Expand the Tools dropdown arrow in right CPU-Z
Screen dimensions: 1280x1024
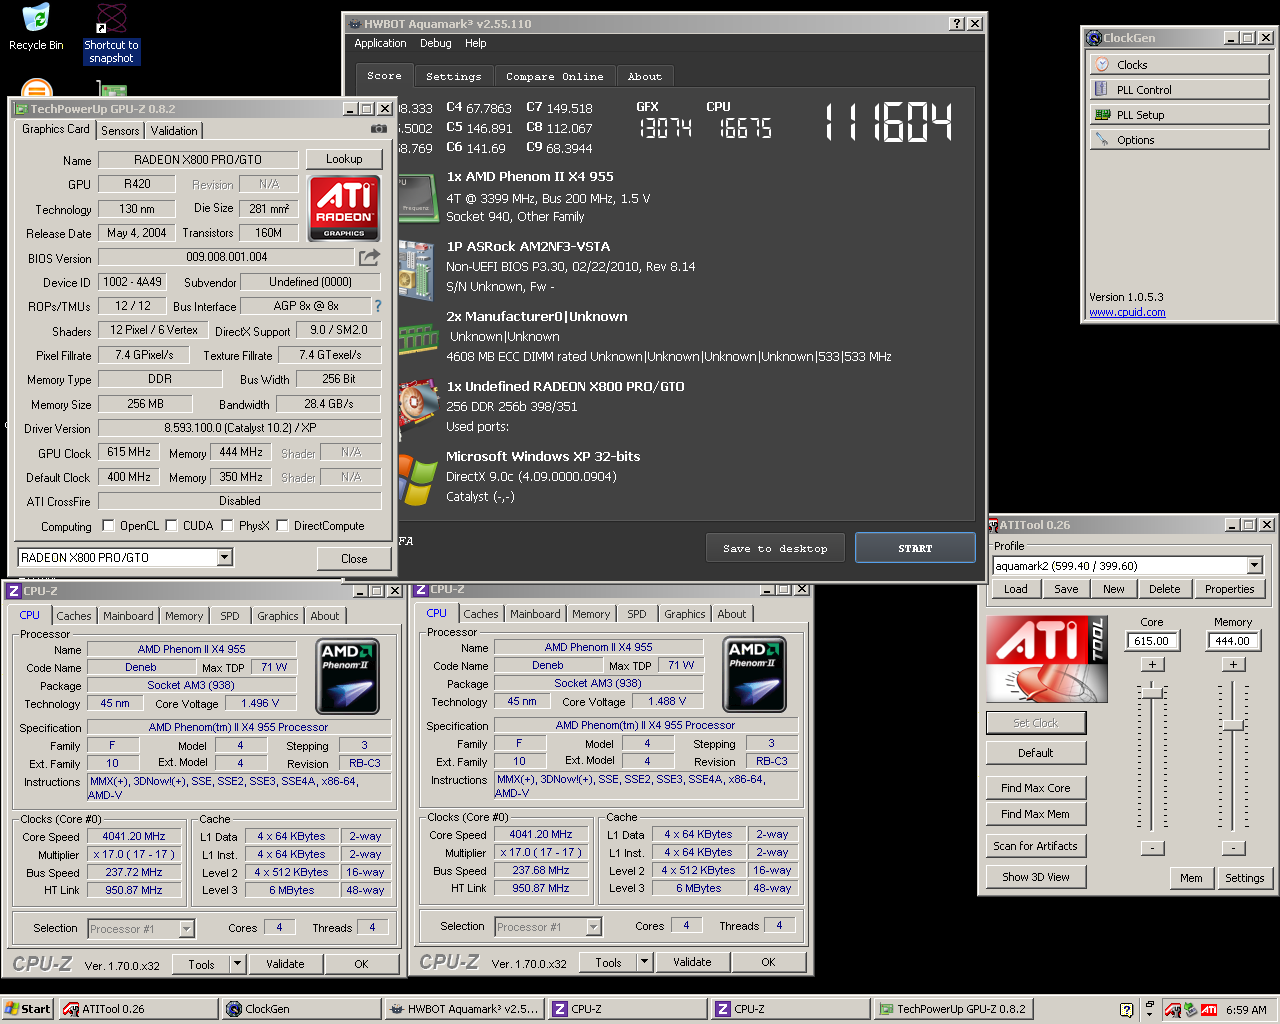pyautogui.click(x=644, y=962)
